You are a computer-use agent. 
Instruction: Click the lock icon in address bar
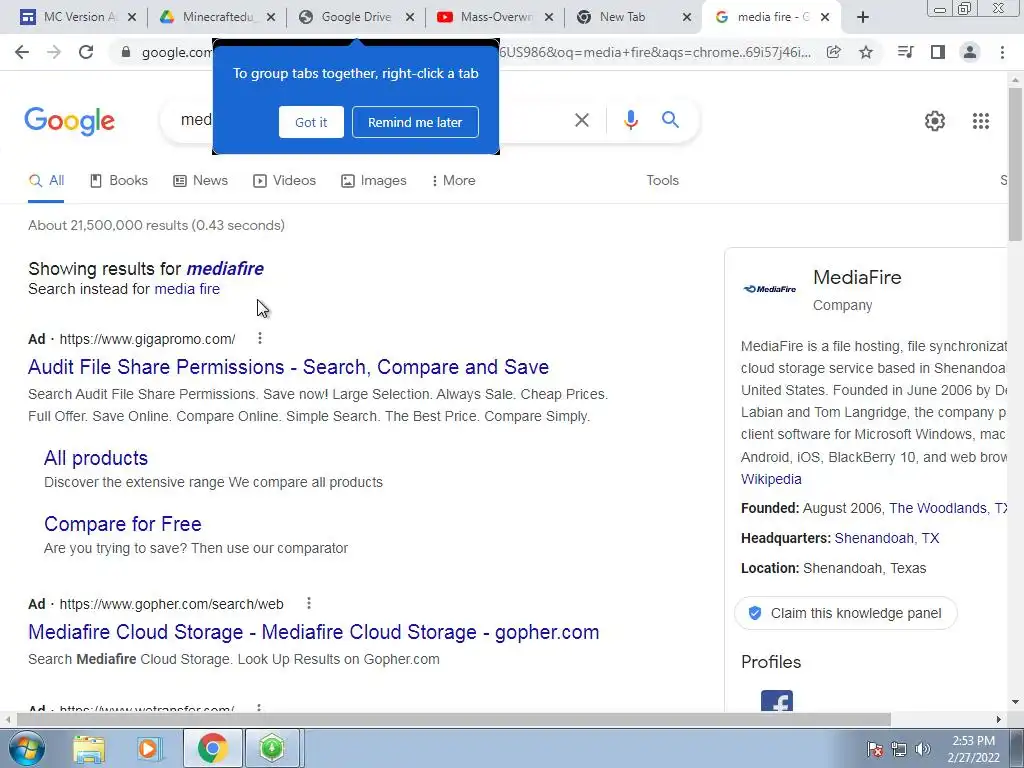click(x=126, y=52)
